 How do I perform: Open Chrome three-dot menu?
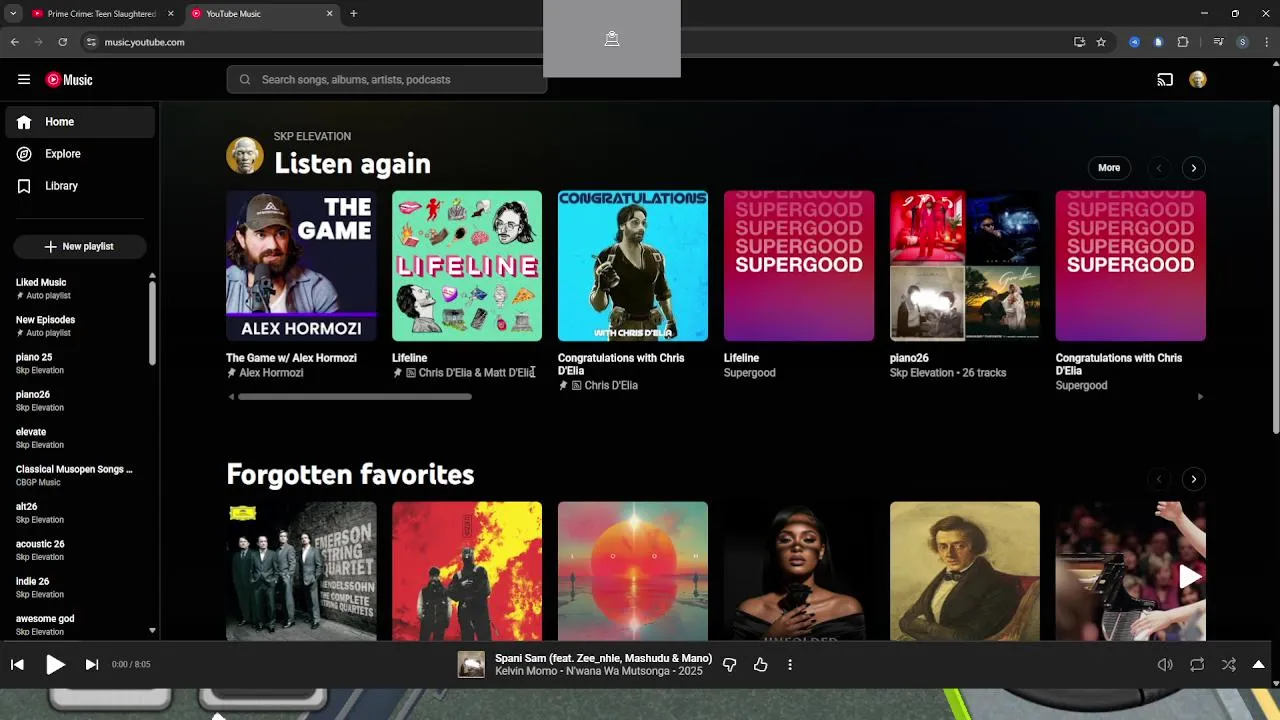(1266, 42)
